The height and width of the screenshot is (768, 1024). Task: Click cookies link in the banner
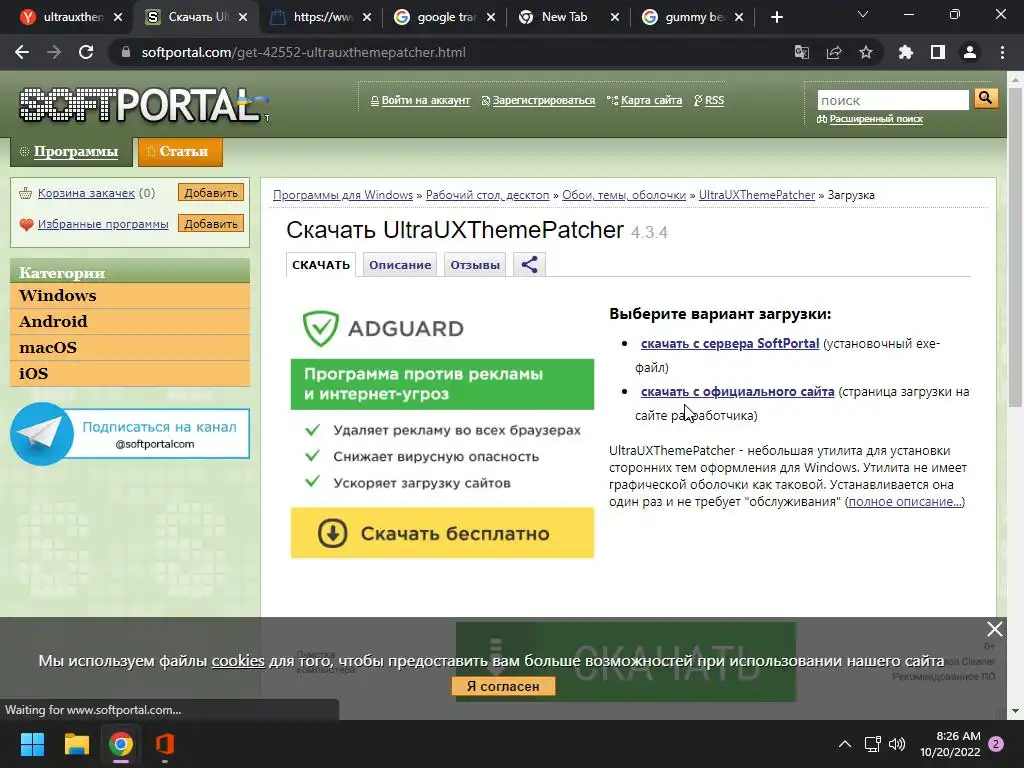click(238, 660)
